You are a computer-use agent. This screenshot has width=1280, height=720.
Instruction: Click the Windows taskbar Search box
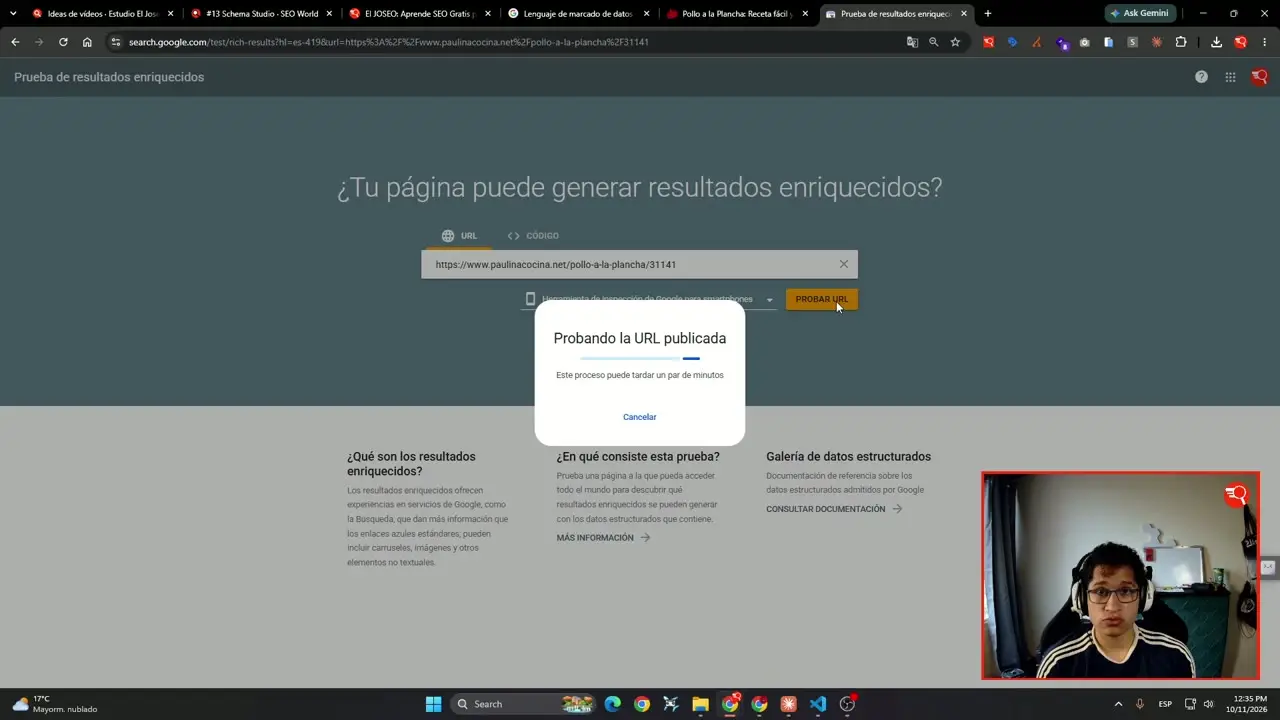tap(523, 704)
